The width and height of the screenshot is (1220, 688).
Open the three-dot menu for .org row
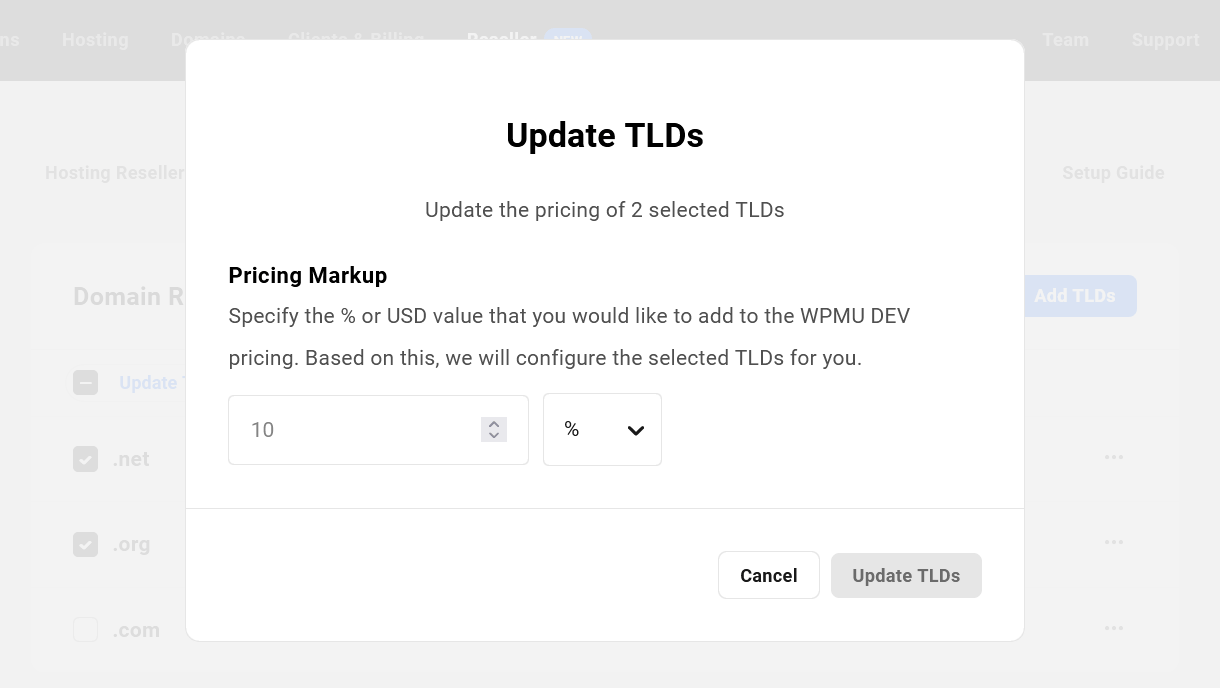pyautogui.click(x=1114, y=542)
